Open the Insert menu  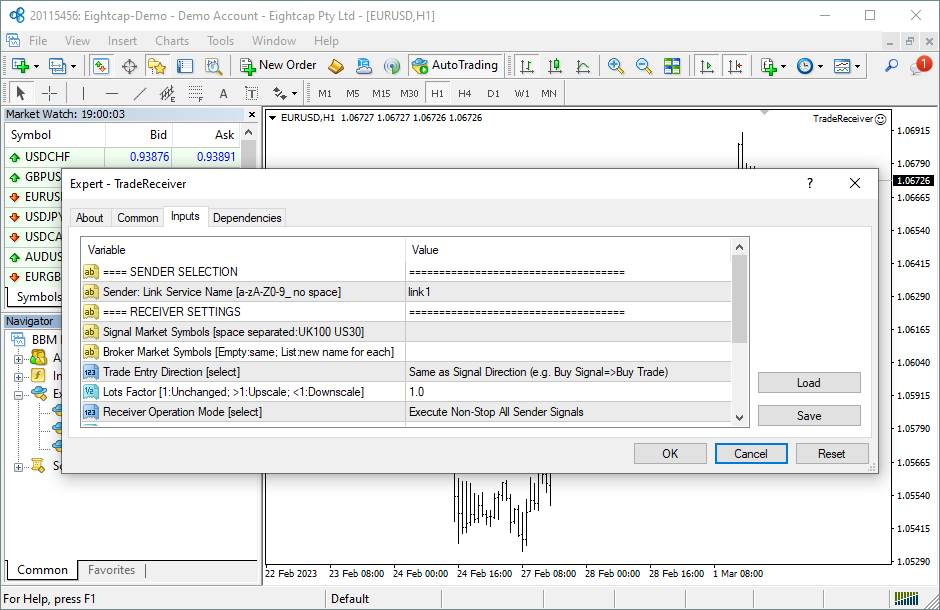pos(122,41)
